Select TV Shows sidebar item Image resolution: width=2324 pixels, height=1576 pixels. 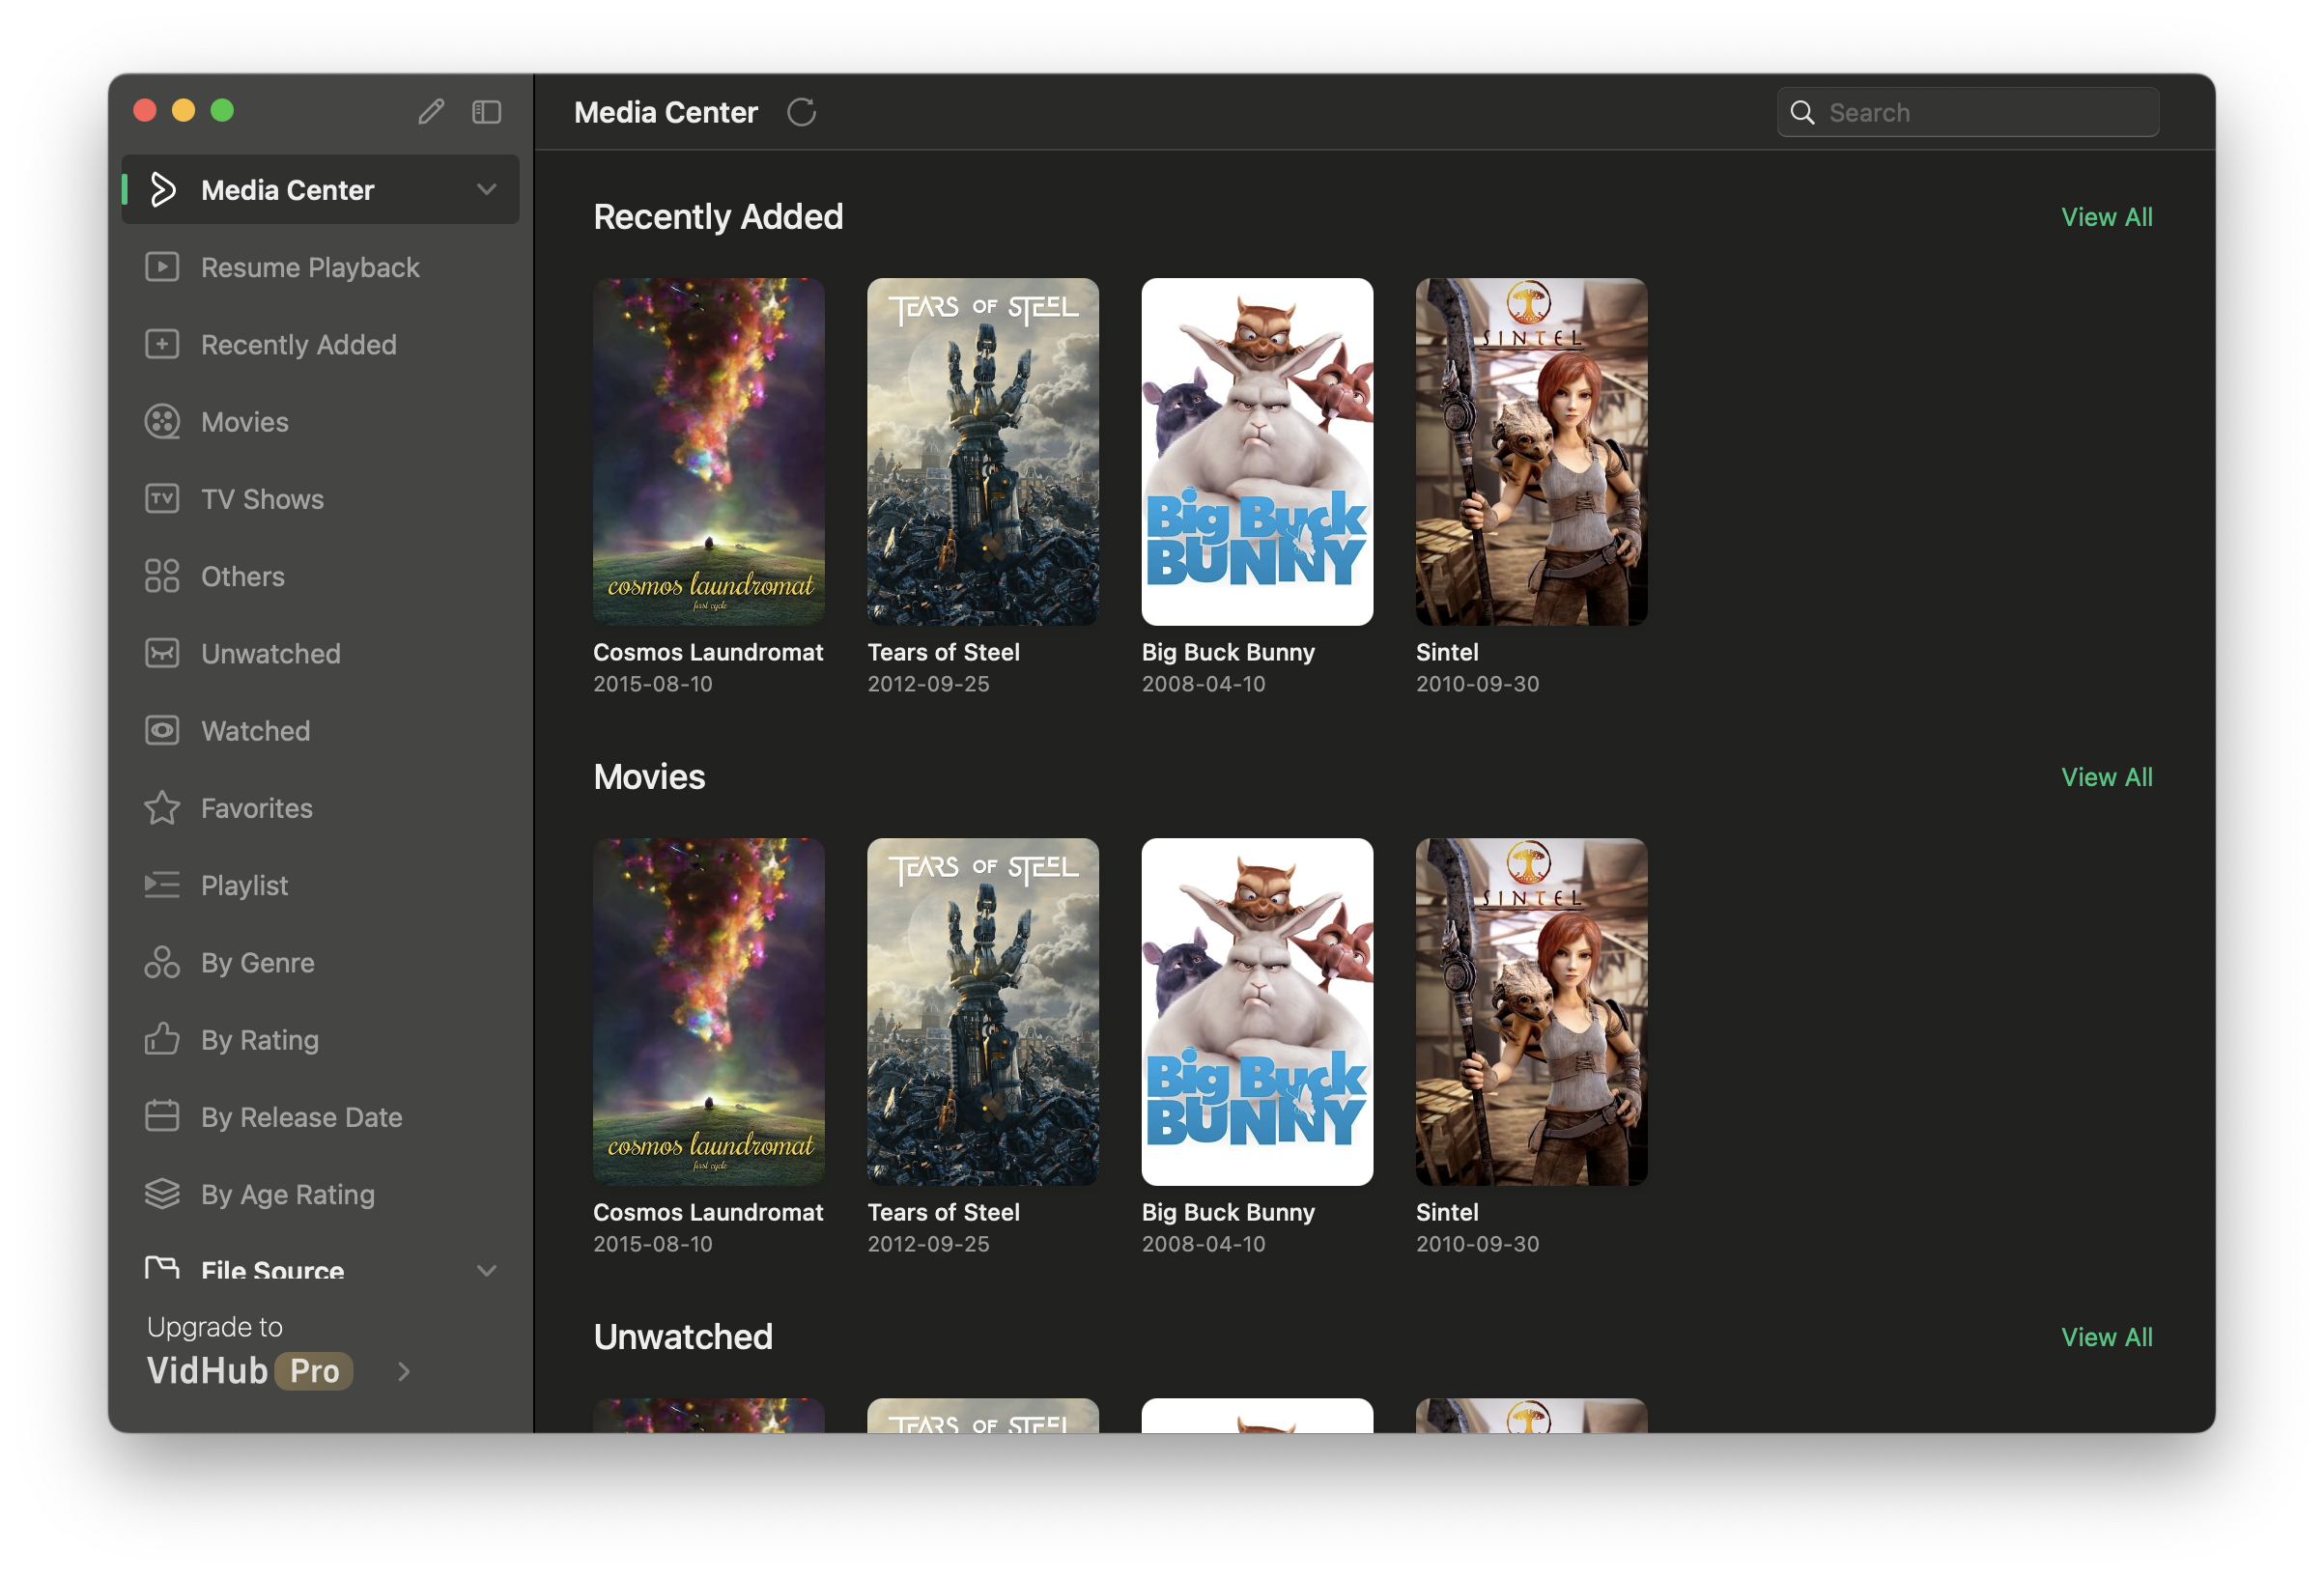(x=320, y=498)
